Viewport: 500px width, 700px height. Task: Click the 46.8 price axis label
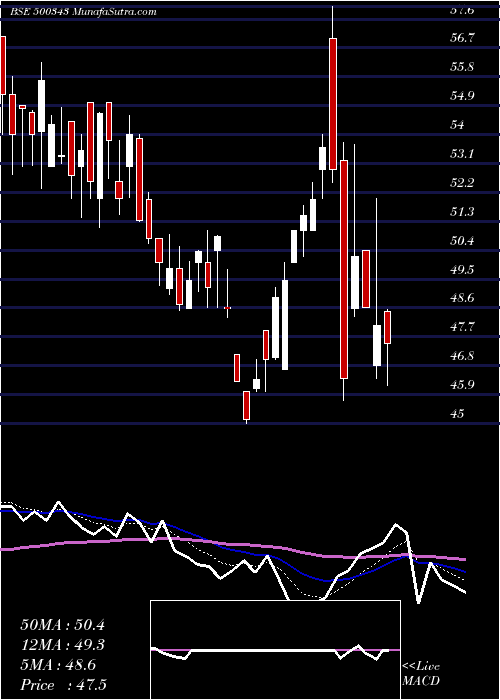tap(462, 356)
